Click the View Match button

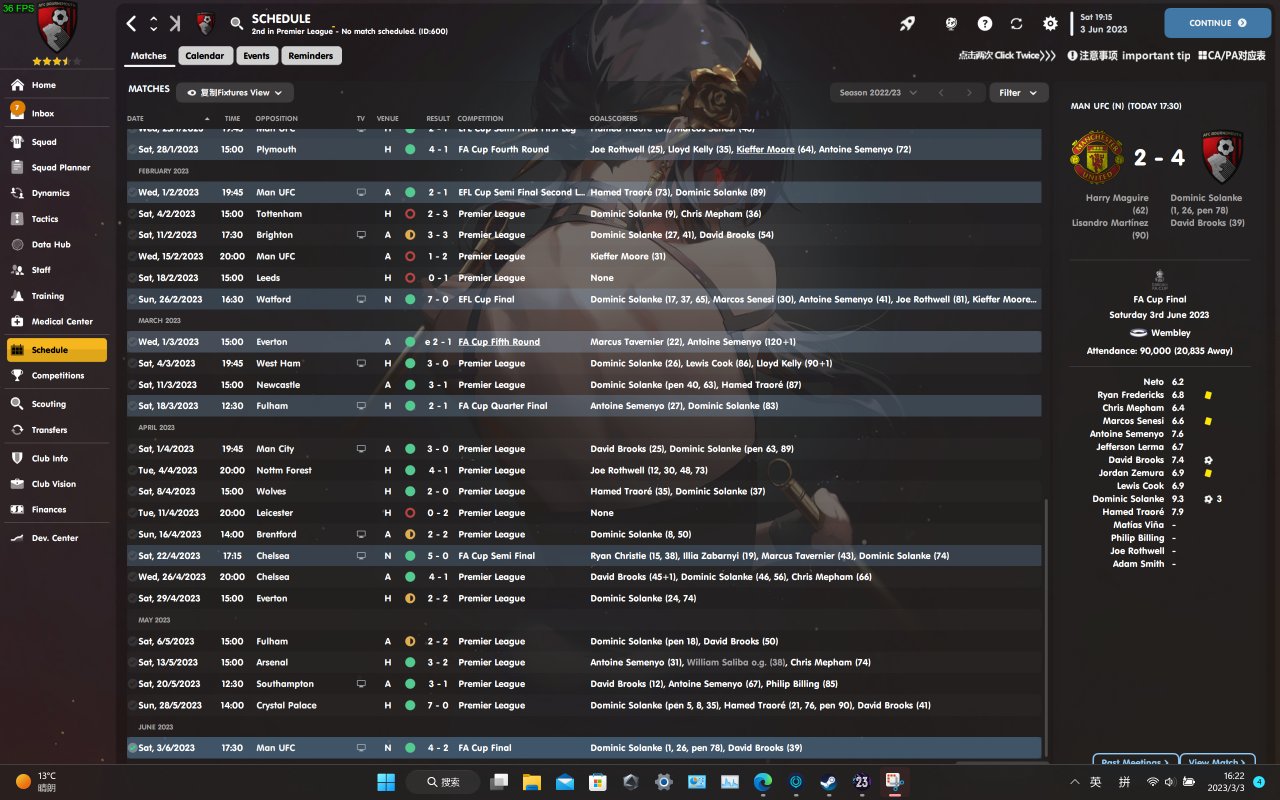click(1217, 762)
